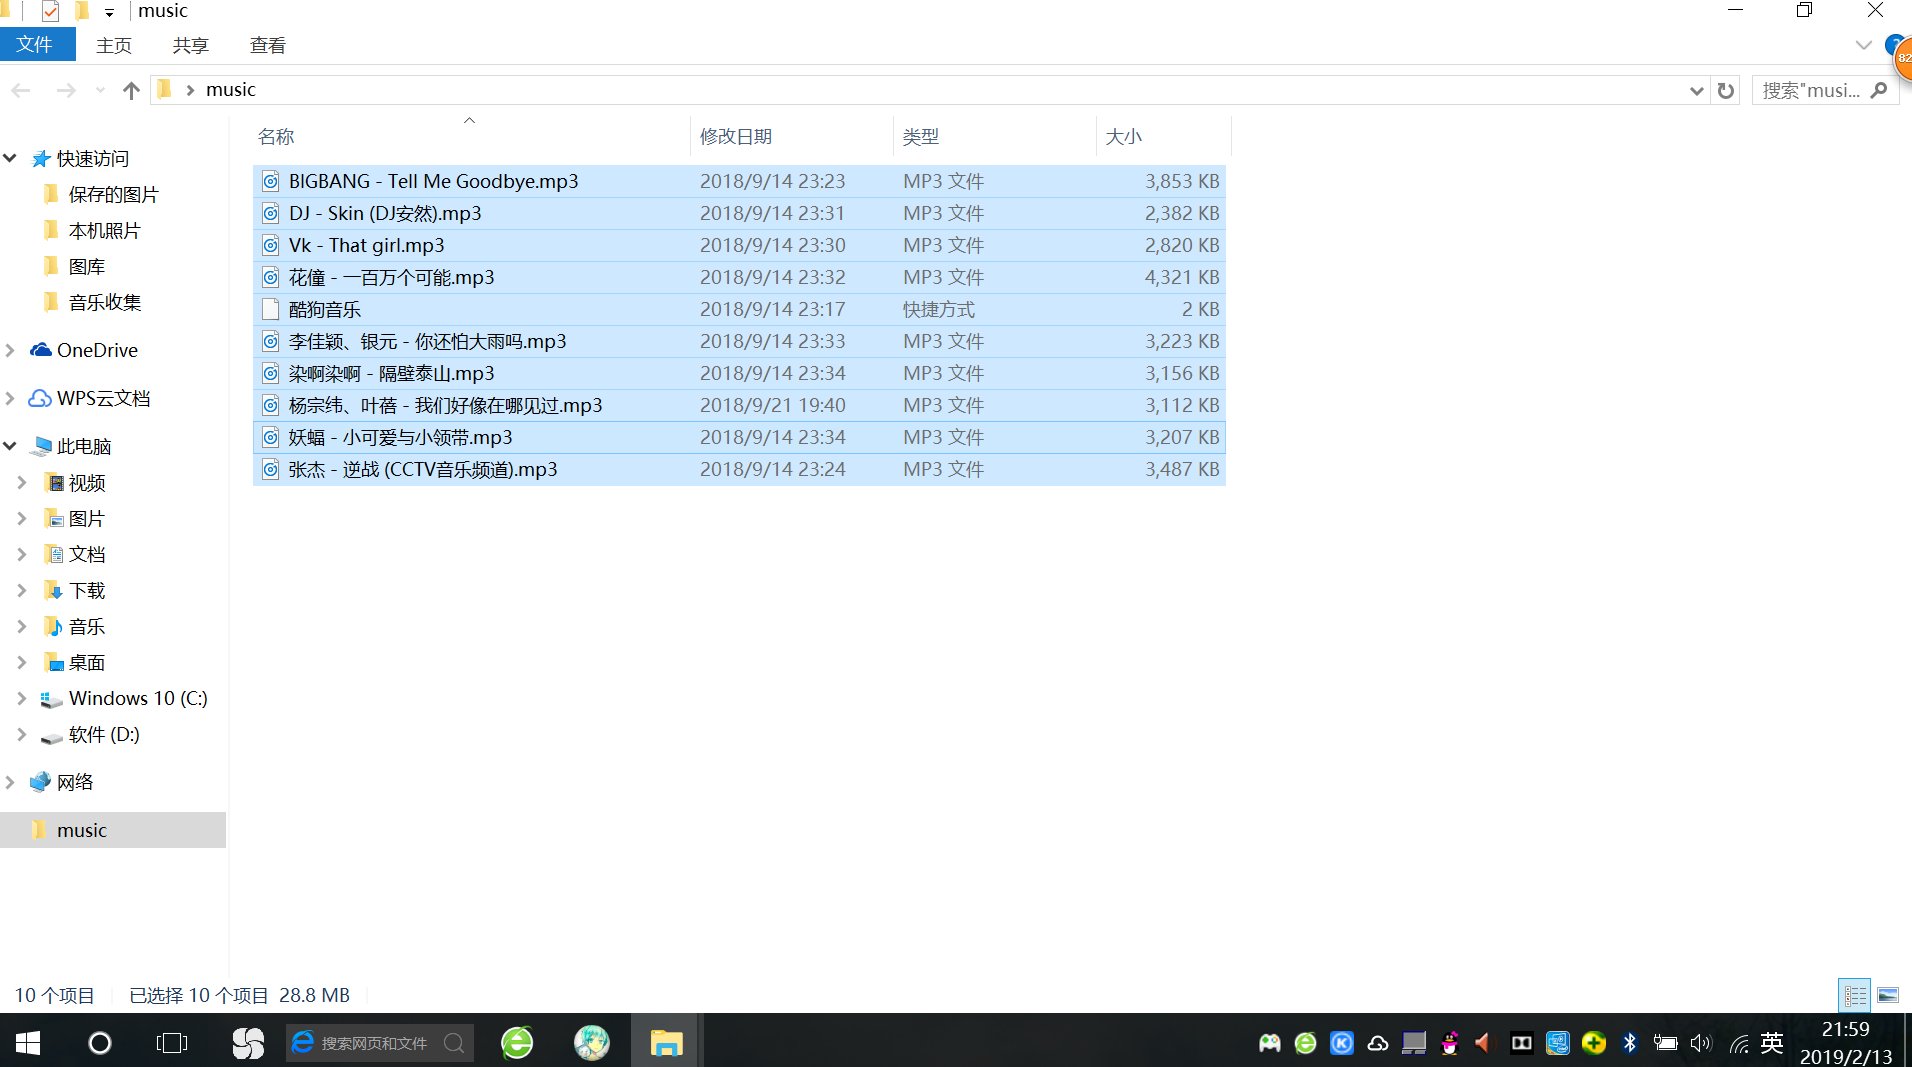Open File Explorer from the taskbar
The image size is (1912, 1067).
tap(664, 1043)
